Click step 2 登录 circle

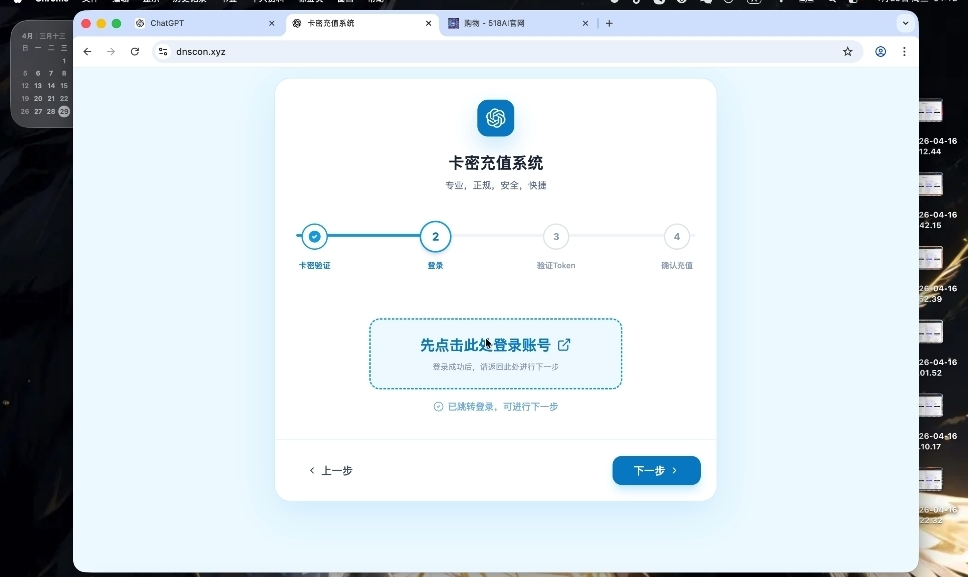pyautogui.click(x=435, y=236)
